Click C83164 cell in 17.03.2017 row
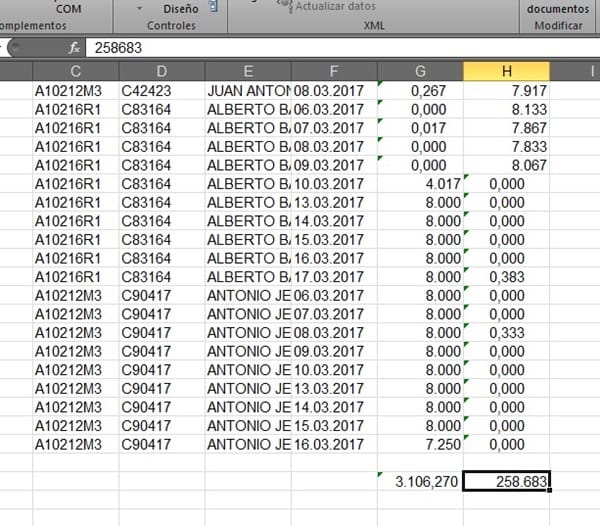600x526 pixels. pos(162,277)
